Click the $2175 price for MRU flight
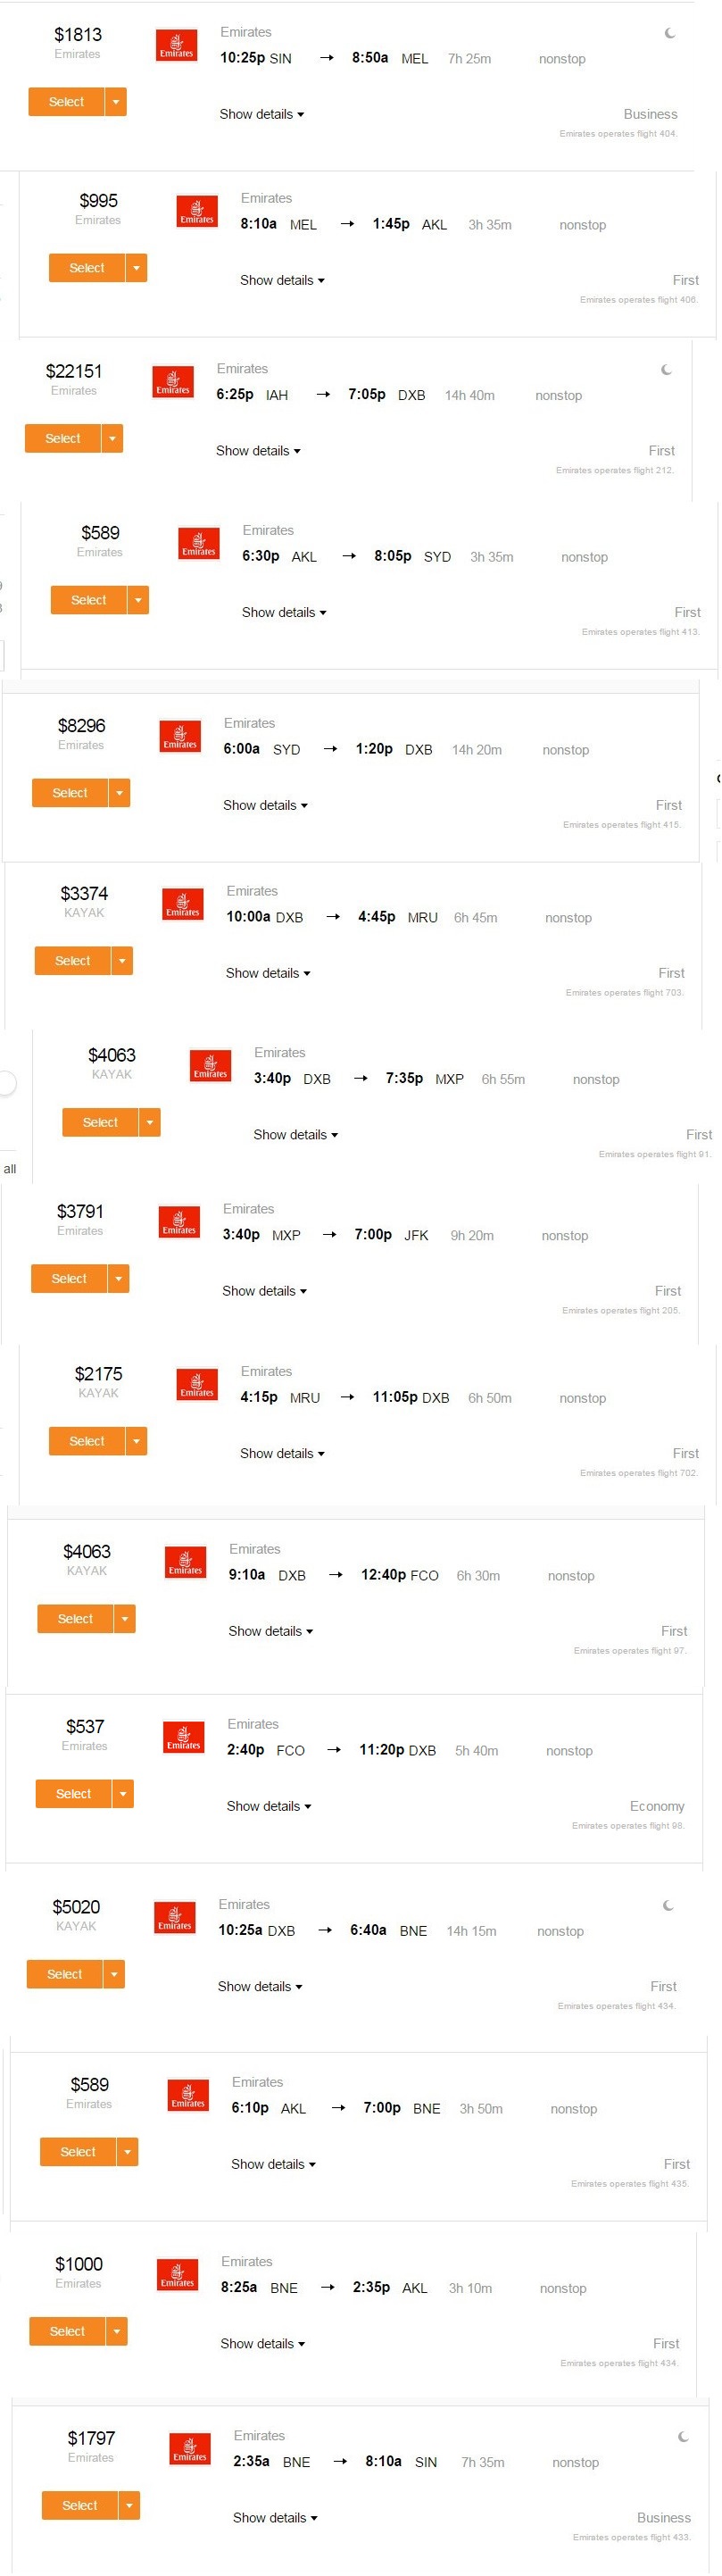This screenshot has height=2576, width=722. pyautogui.click(x=98, y=1374)
